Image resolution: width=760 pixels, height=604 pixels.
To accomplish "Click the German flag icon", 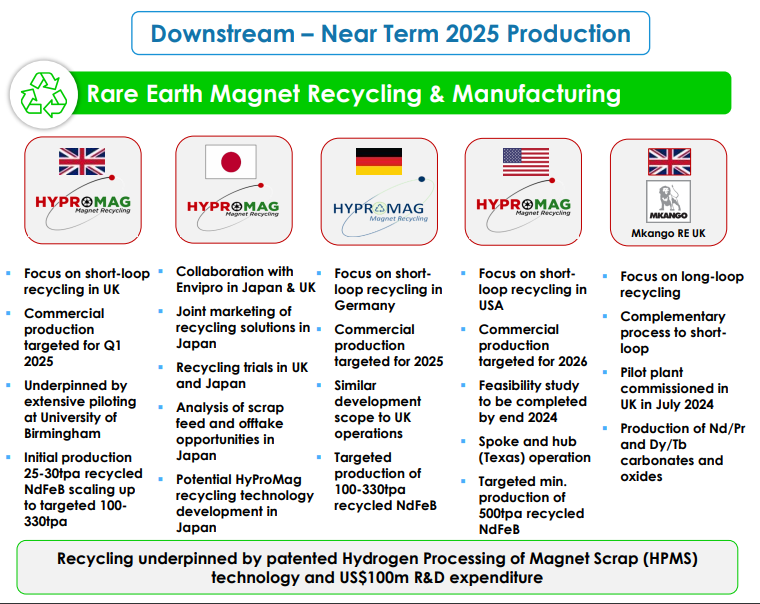I will point(379,161).
